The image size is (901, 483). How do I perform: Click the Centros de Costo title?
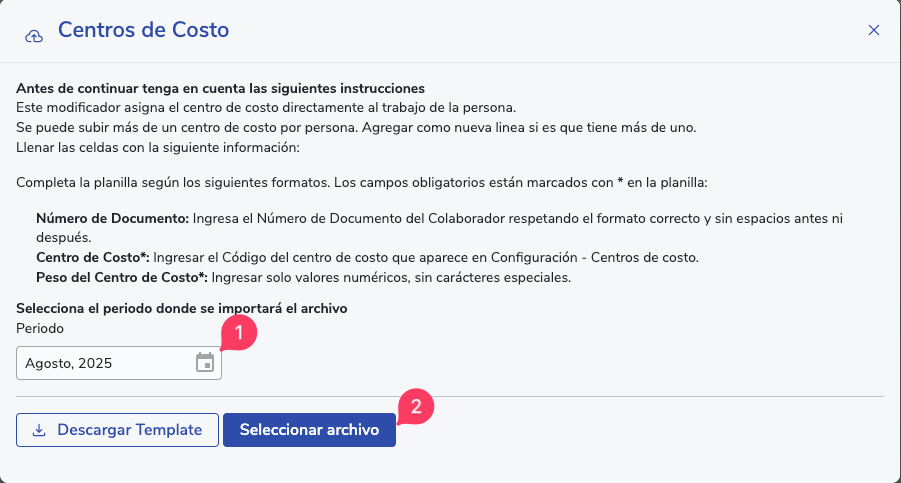pyautogui.click(x=143, y=30)
